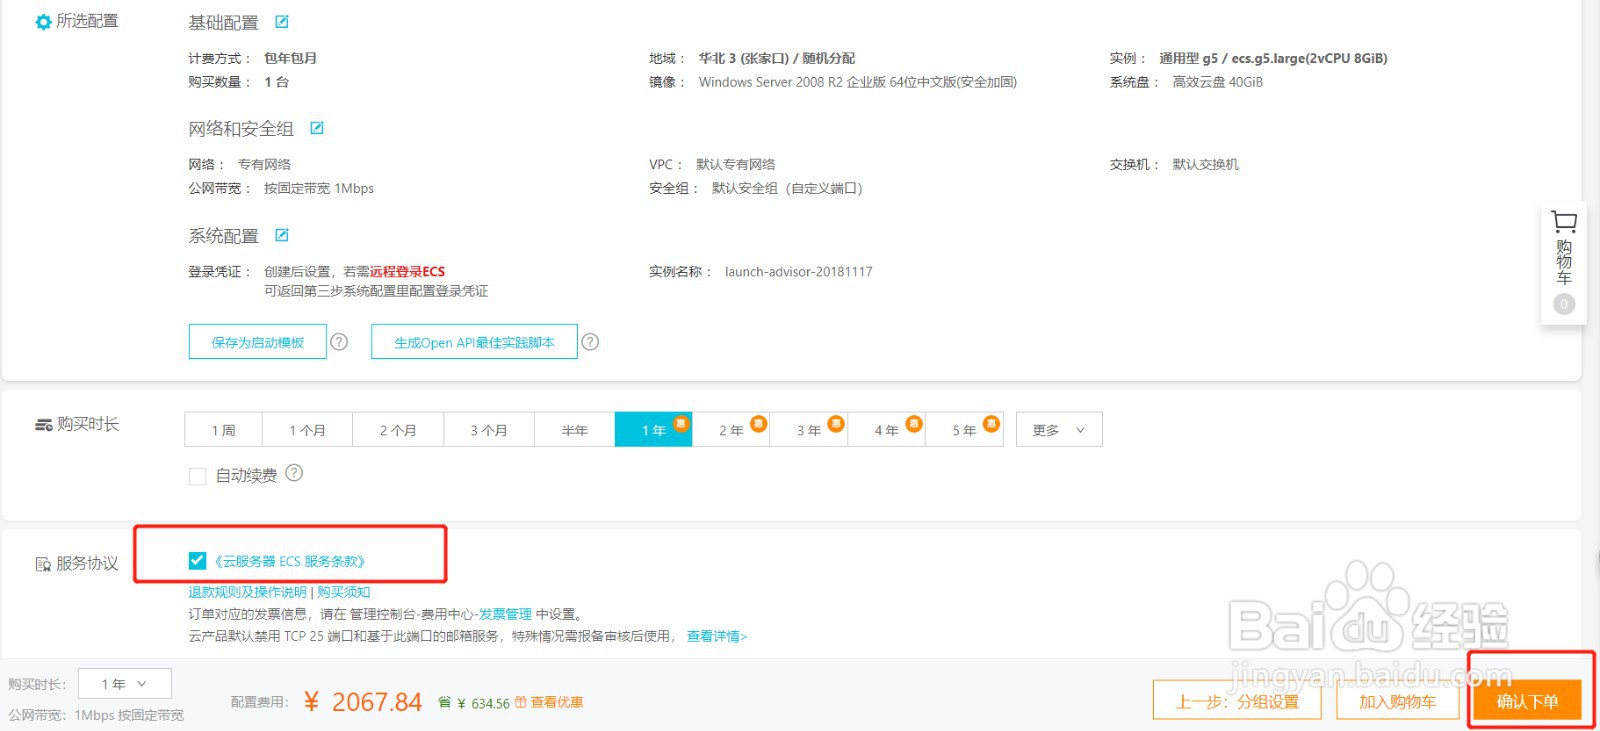The image size is (1600, 731).
Task: Click the price ¥ 2067.84
Action: [363, 702]
